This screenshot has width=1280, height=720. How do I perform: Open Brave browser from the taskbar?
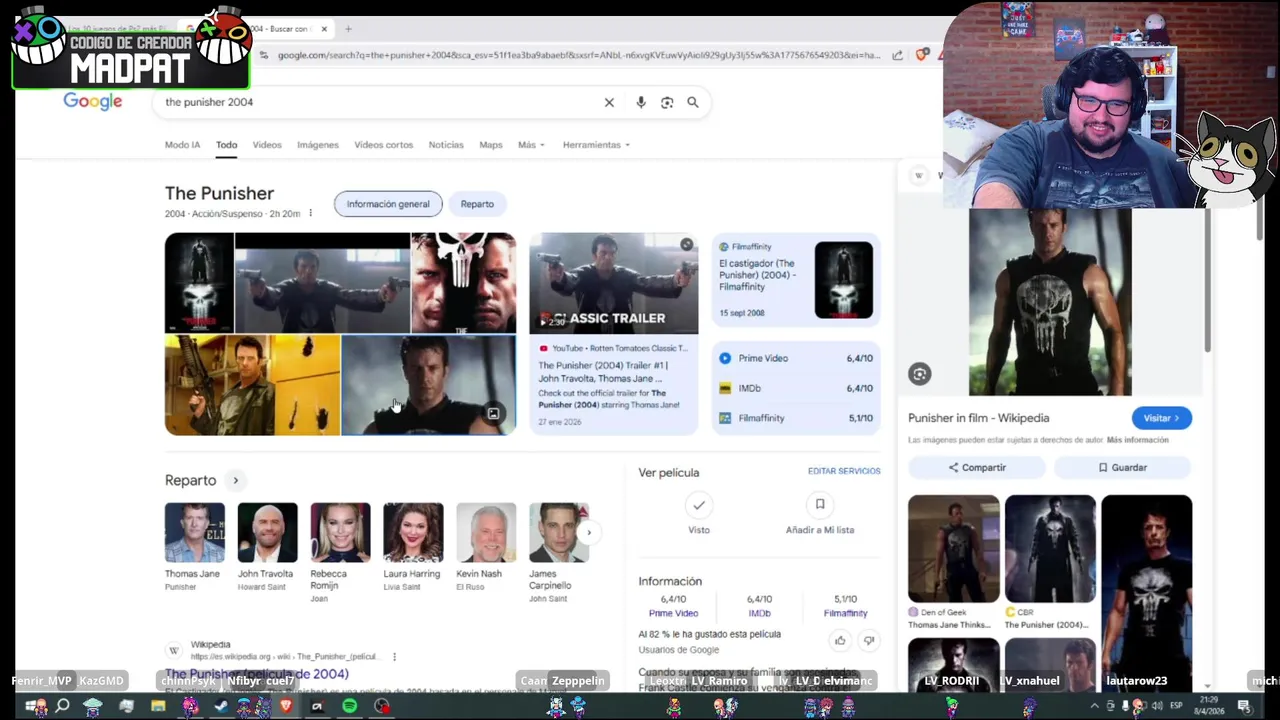click(x=285, y=706)
